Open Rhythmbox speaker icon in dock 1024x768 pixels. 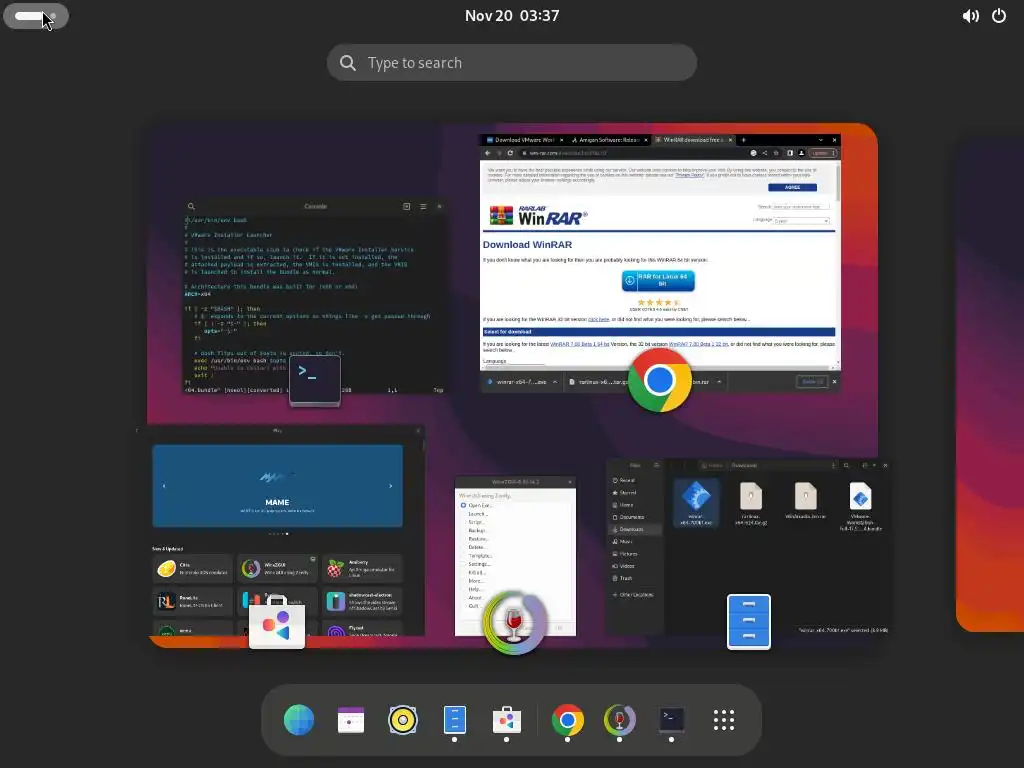[x=403, y=720]
